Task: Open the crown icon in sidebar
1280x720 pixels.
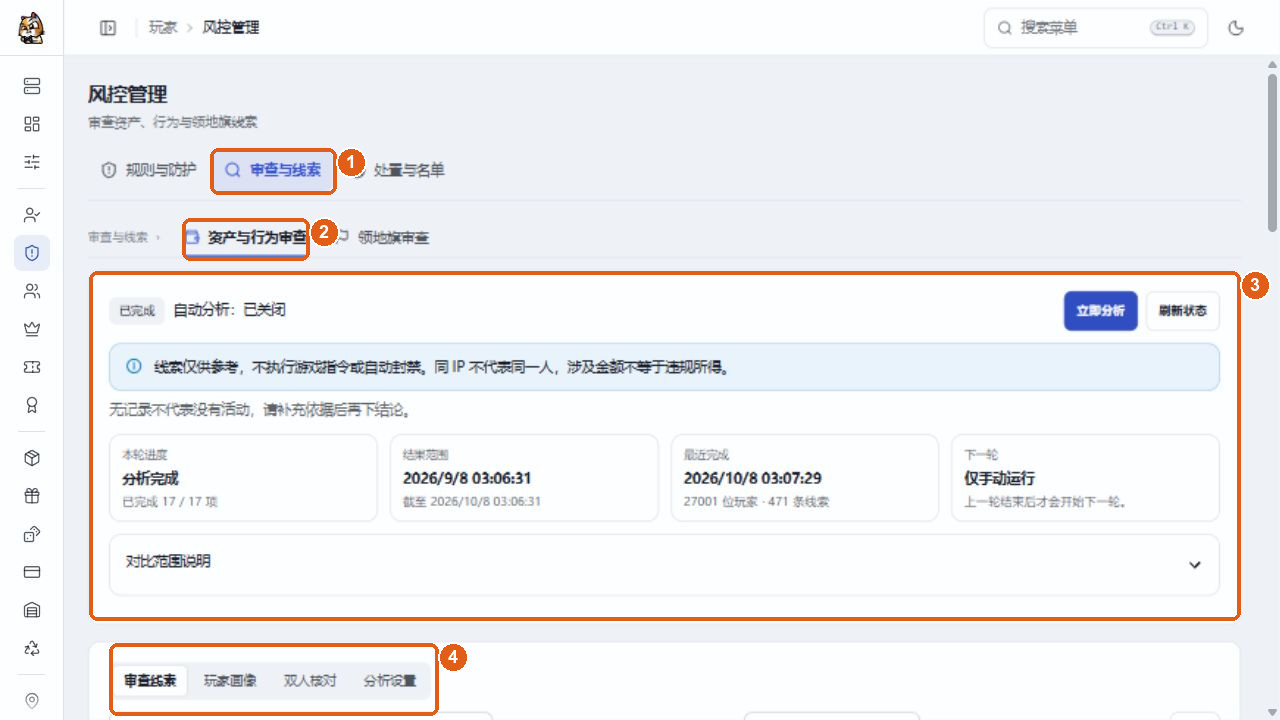Action: click(32, 329)
